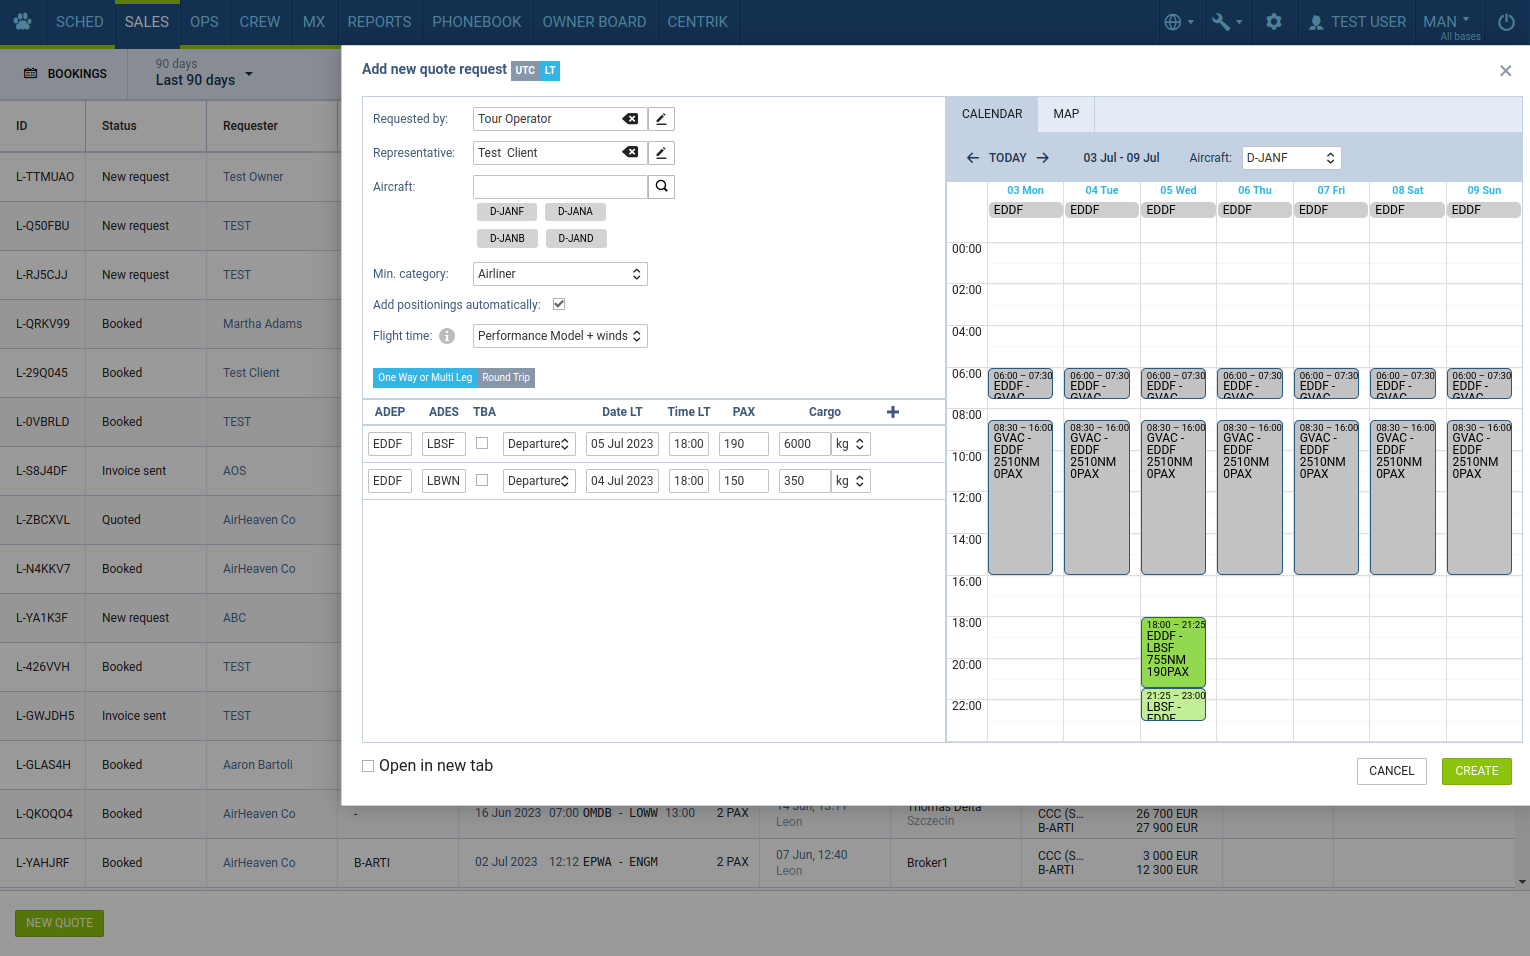The height and width of the screenshot is (956, 1530).
Task: Edit the Test Client representative
Action: [661, 153]
